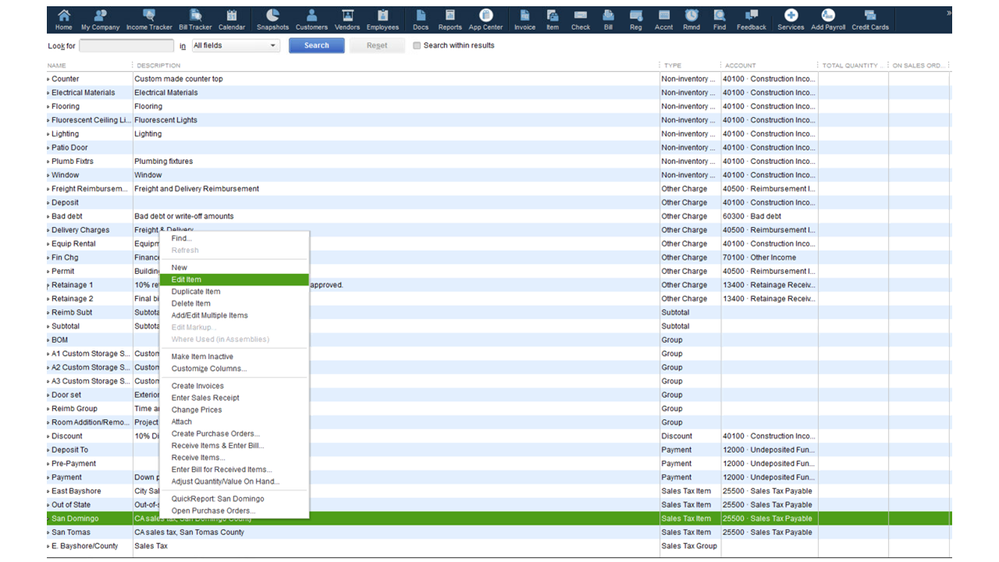
Task: Open the Services toolbar icon
Action: (x=791, y=20)
